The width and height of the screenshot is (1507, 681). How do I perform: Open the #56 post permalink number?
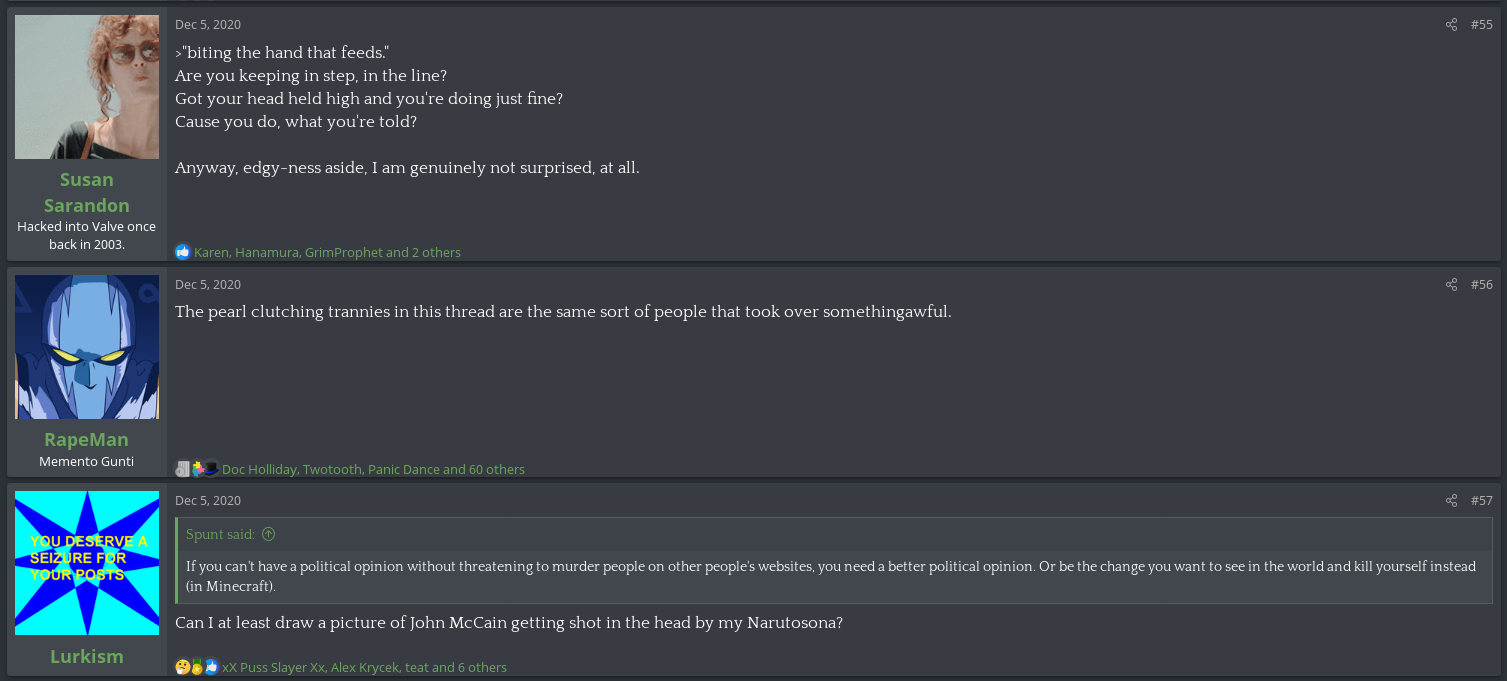pyautogui.click(x=1481, y=285)
